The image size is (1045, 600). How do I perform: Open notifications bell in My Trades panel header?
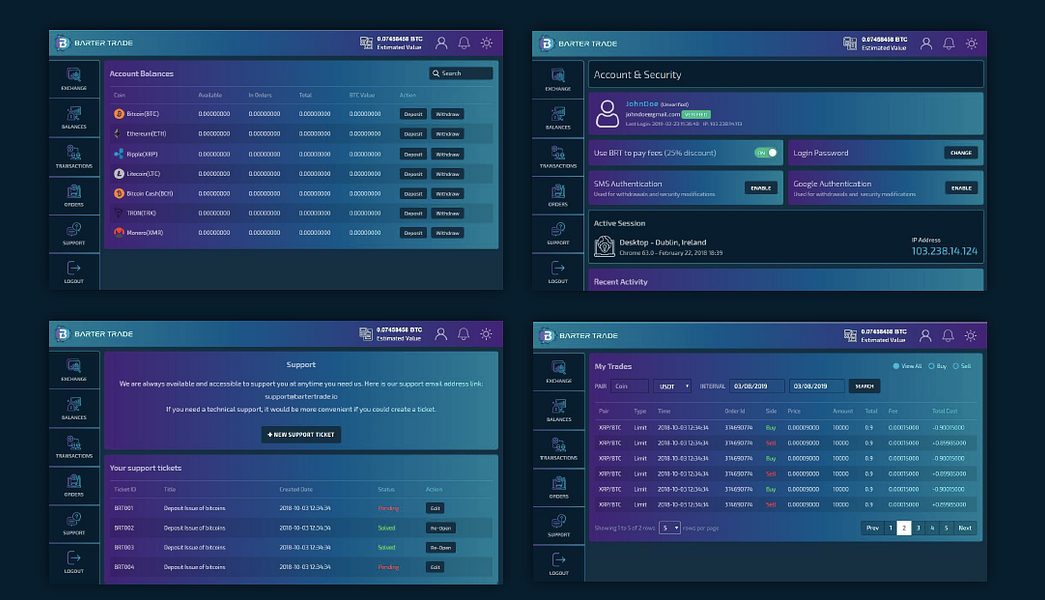pos(948,336)
